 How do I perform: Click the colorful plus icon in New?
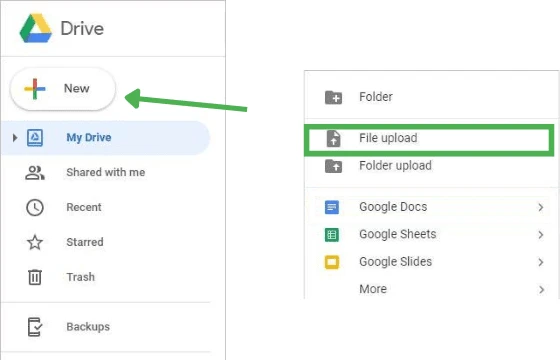pyautogui.click(x=35, y=89)
